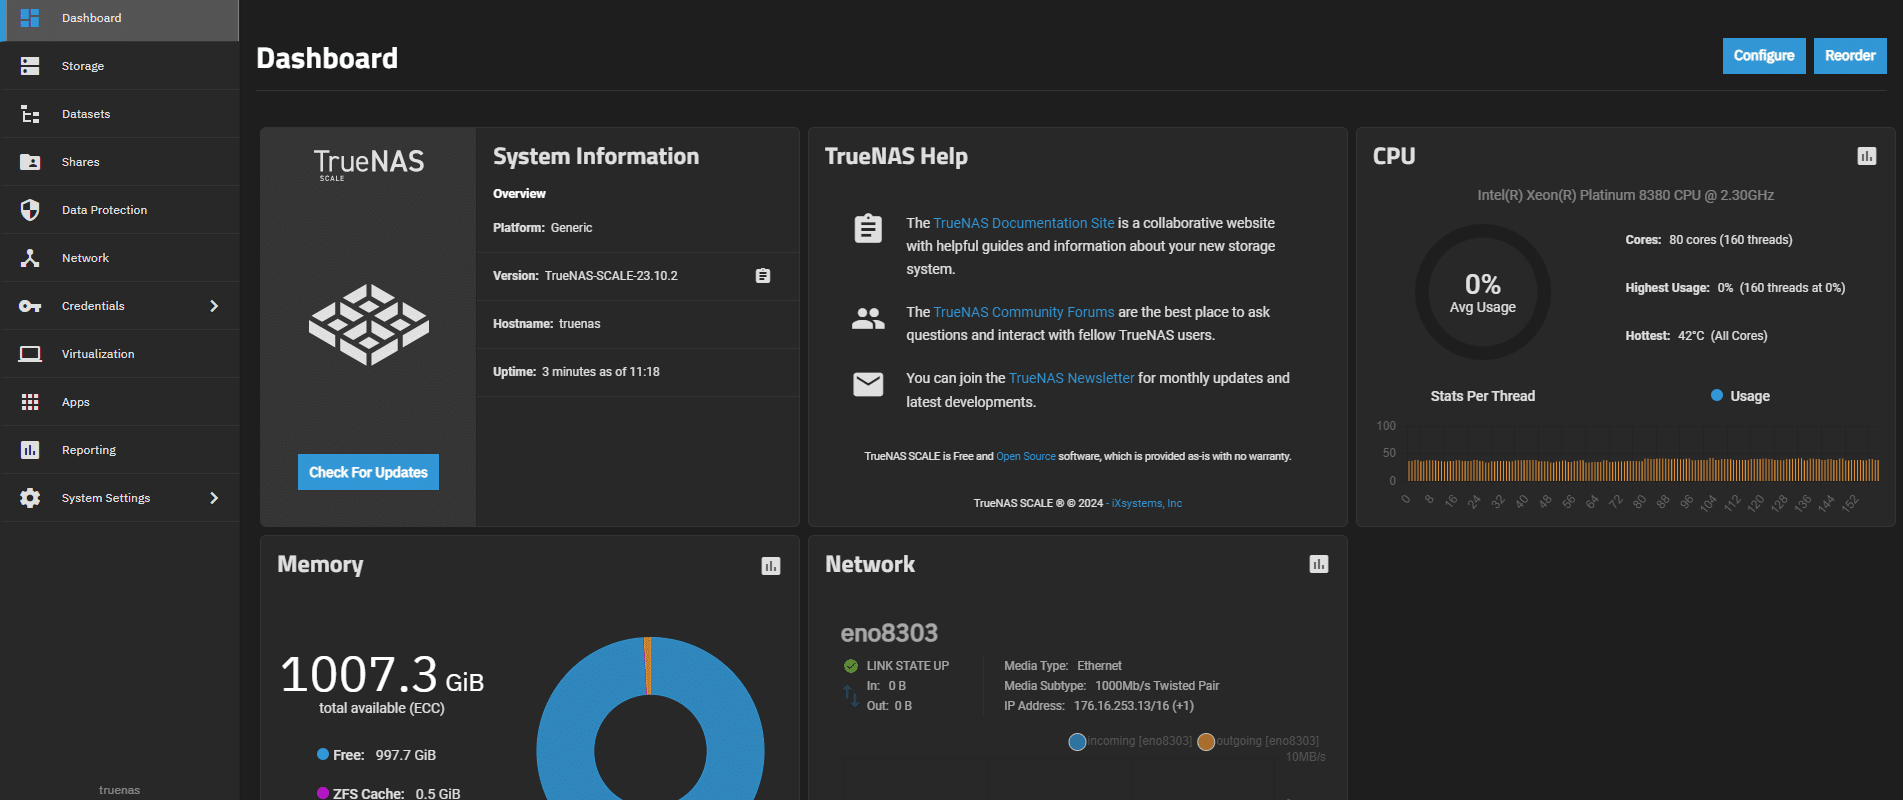
Task: Click the TrueNAS cube product image
Action: (x=369, y=324)
